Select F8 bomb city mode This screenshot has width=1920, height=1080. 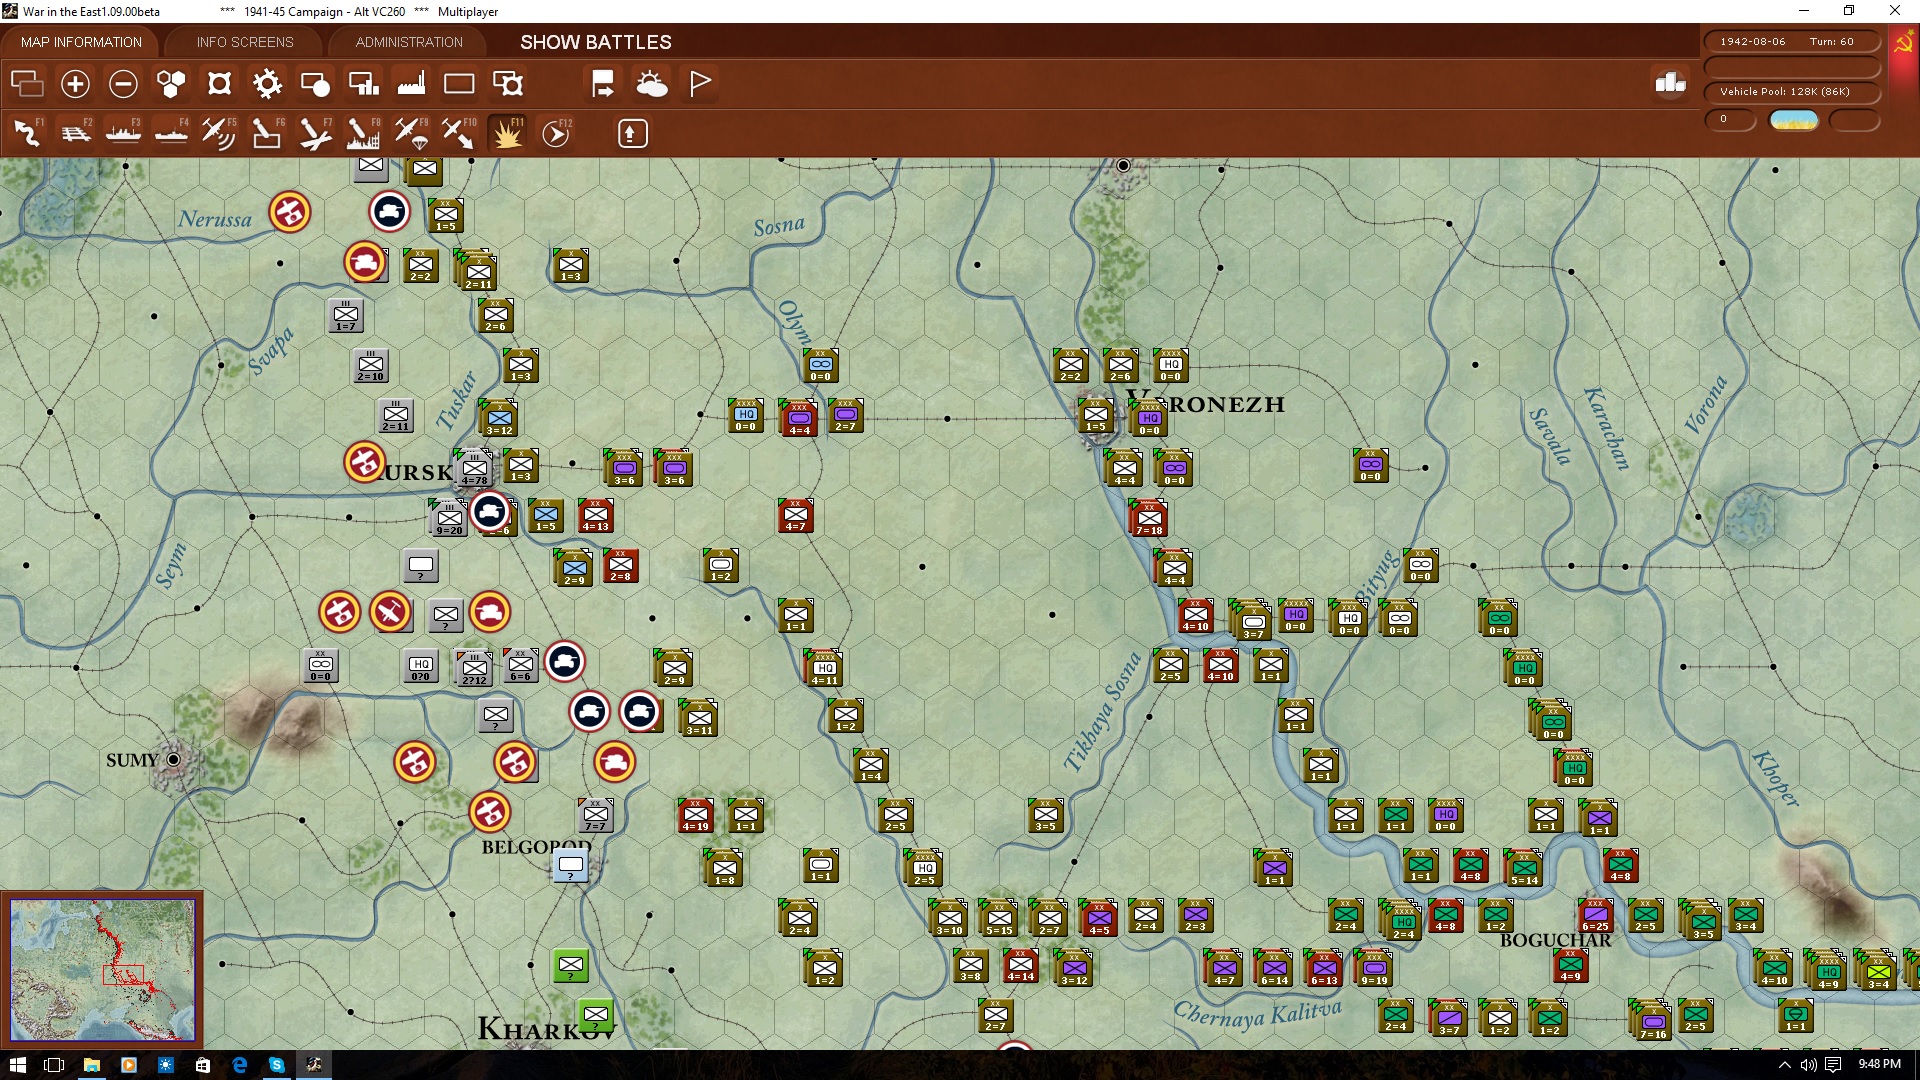click(x=363, y=133)
